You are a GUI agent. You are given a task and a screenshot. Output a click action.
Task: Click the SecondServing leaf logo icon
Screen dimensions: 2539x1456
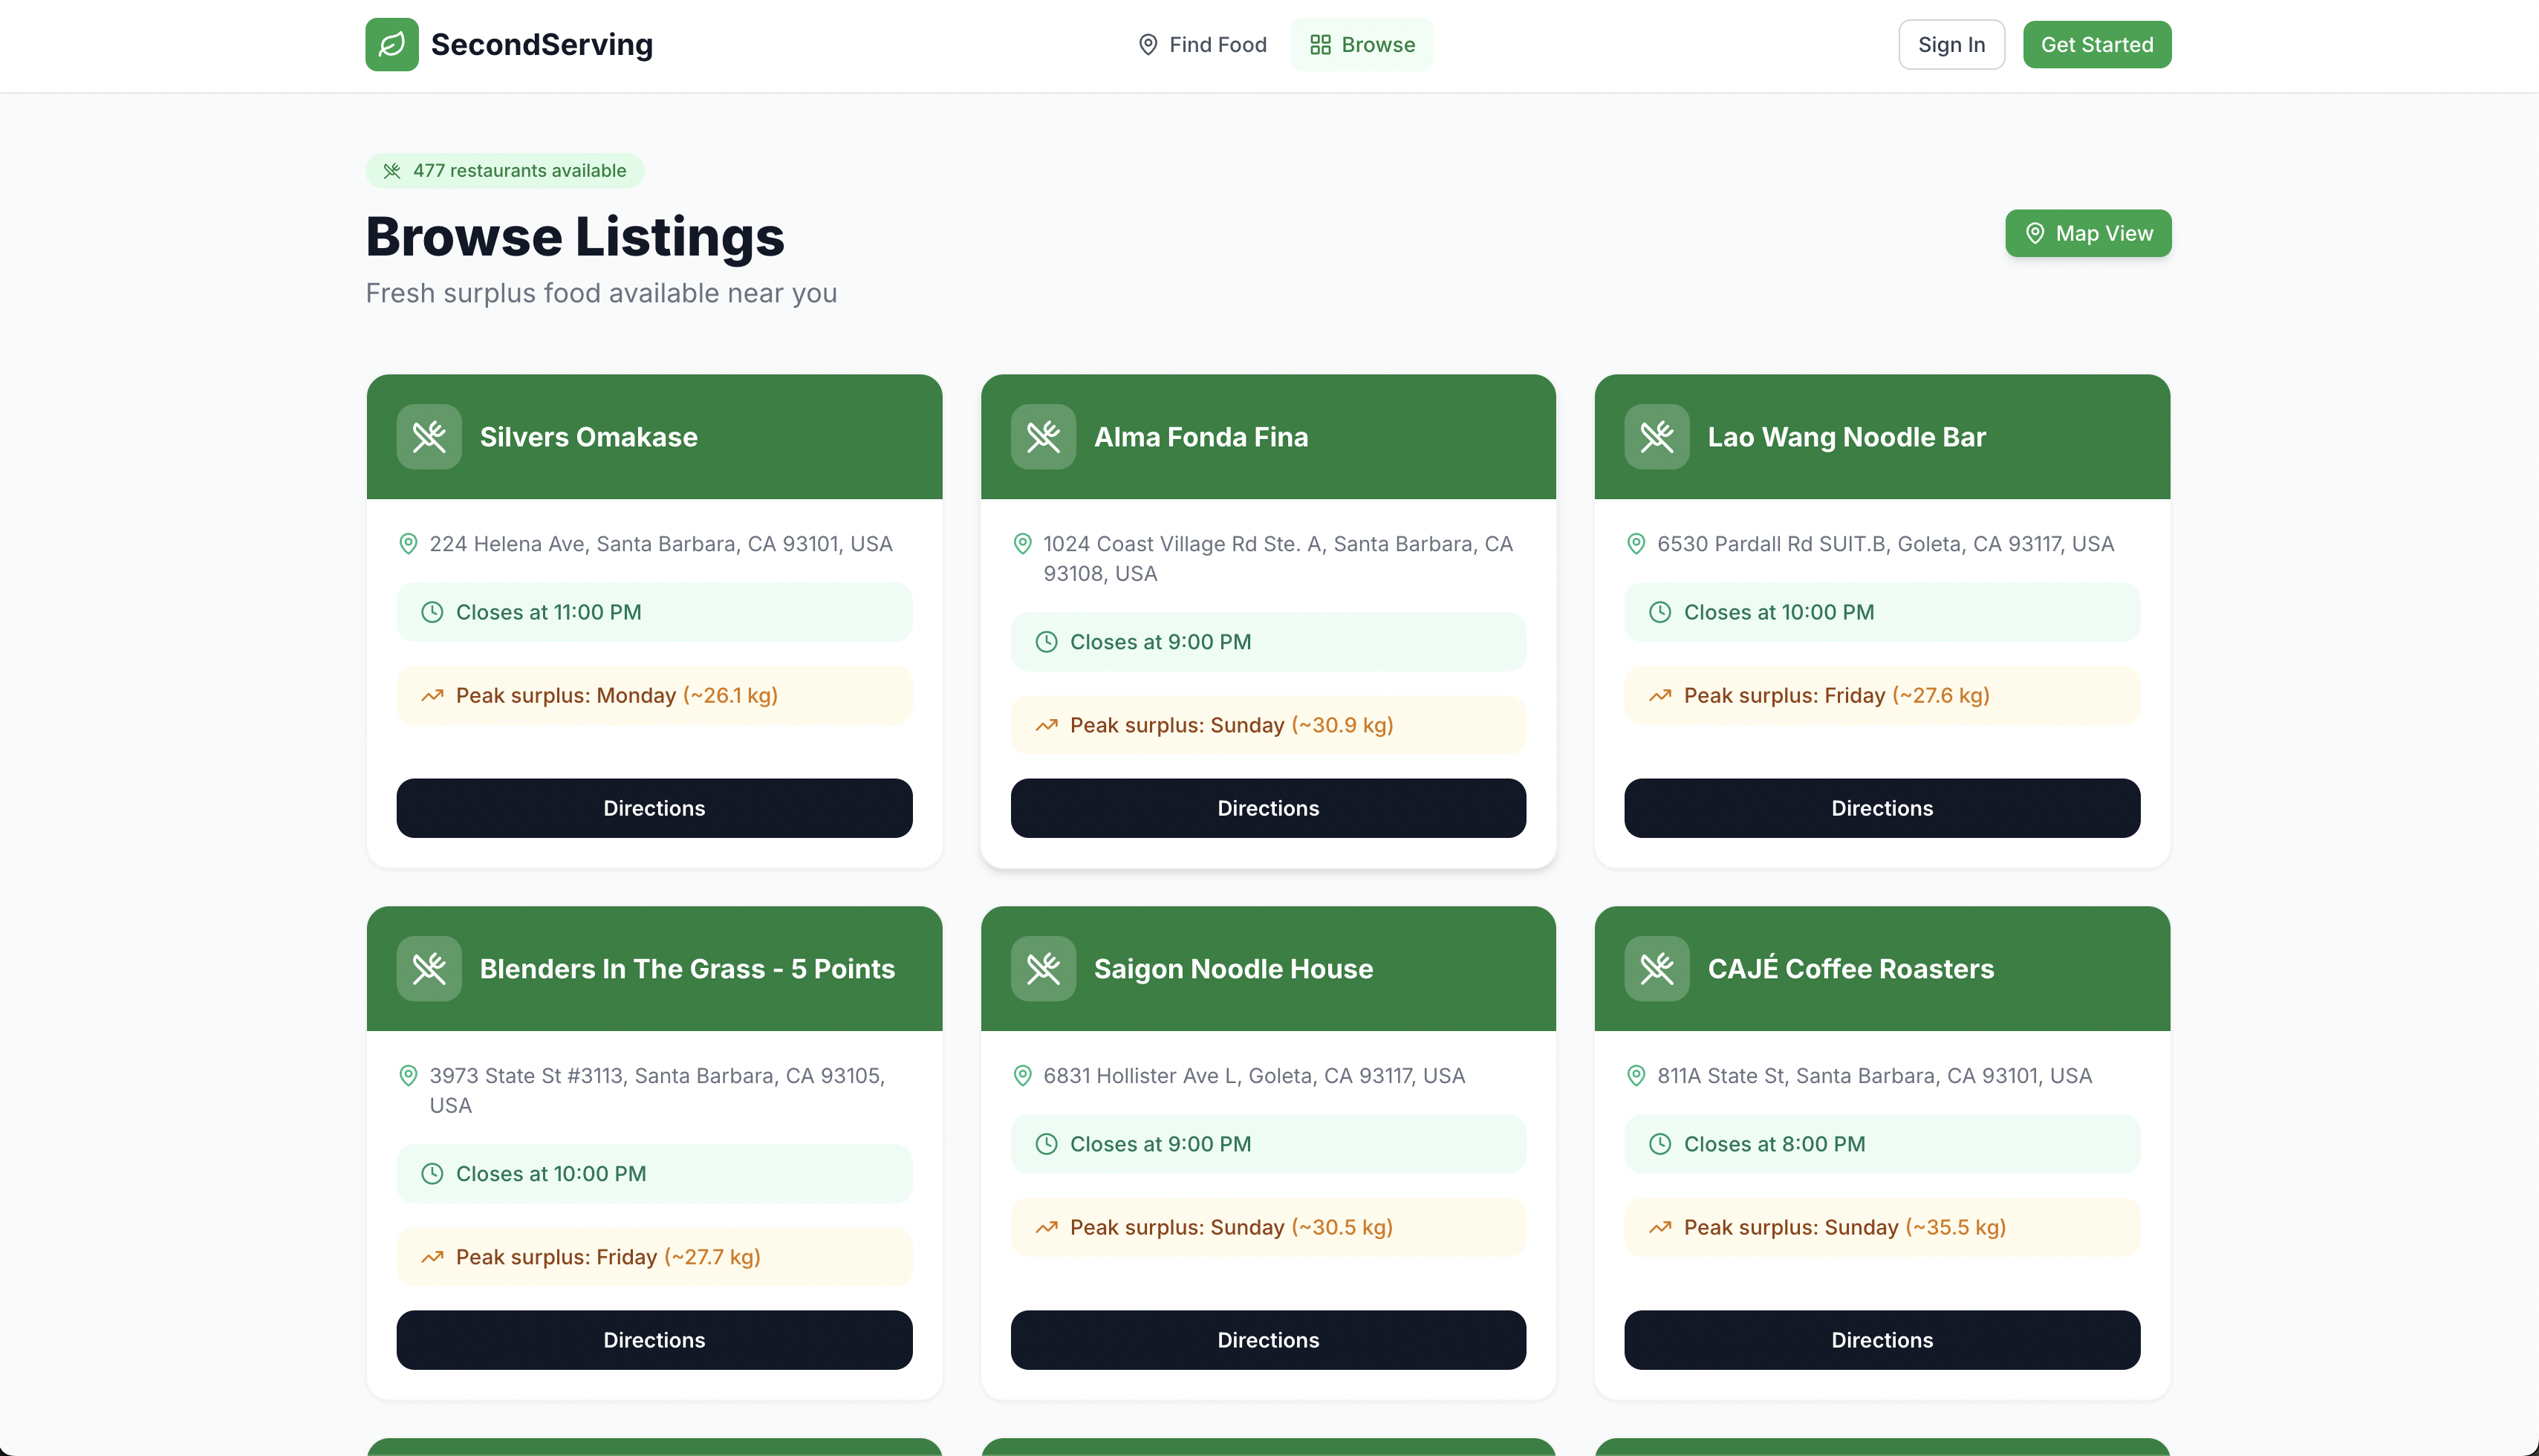coord(391,44)
